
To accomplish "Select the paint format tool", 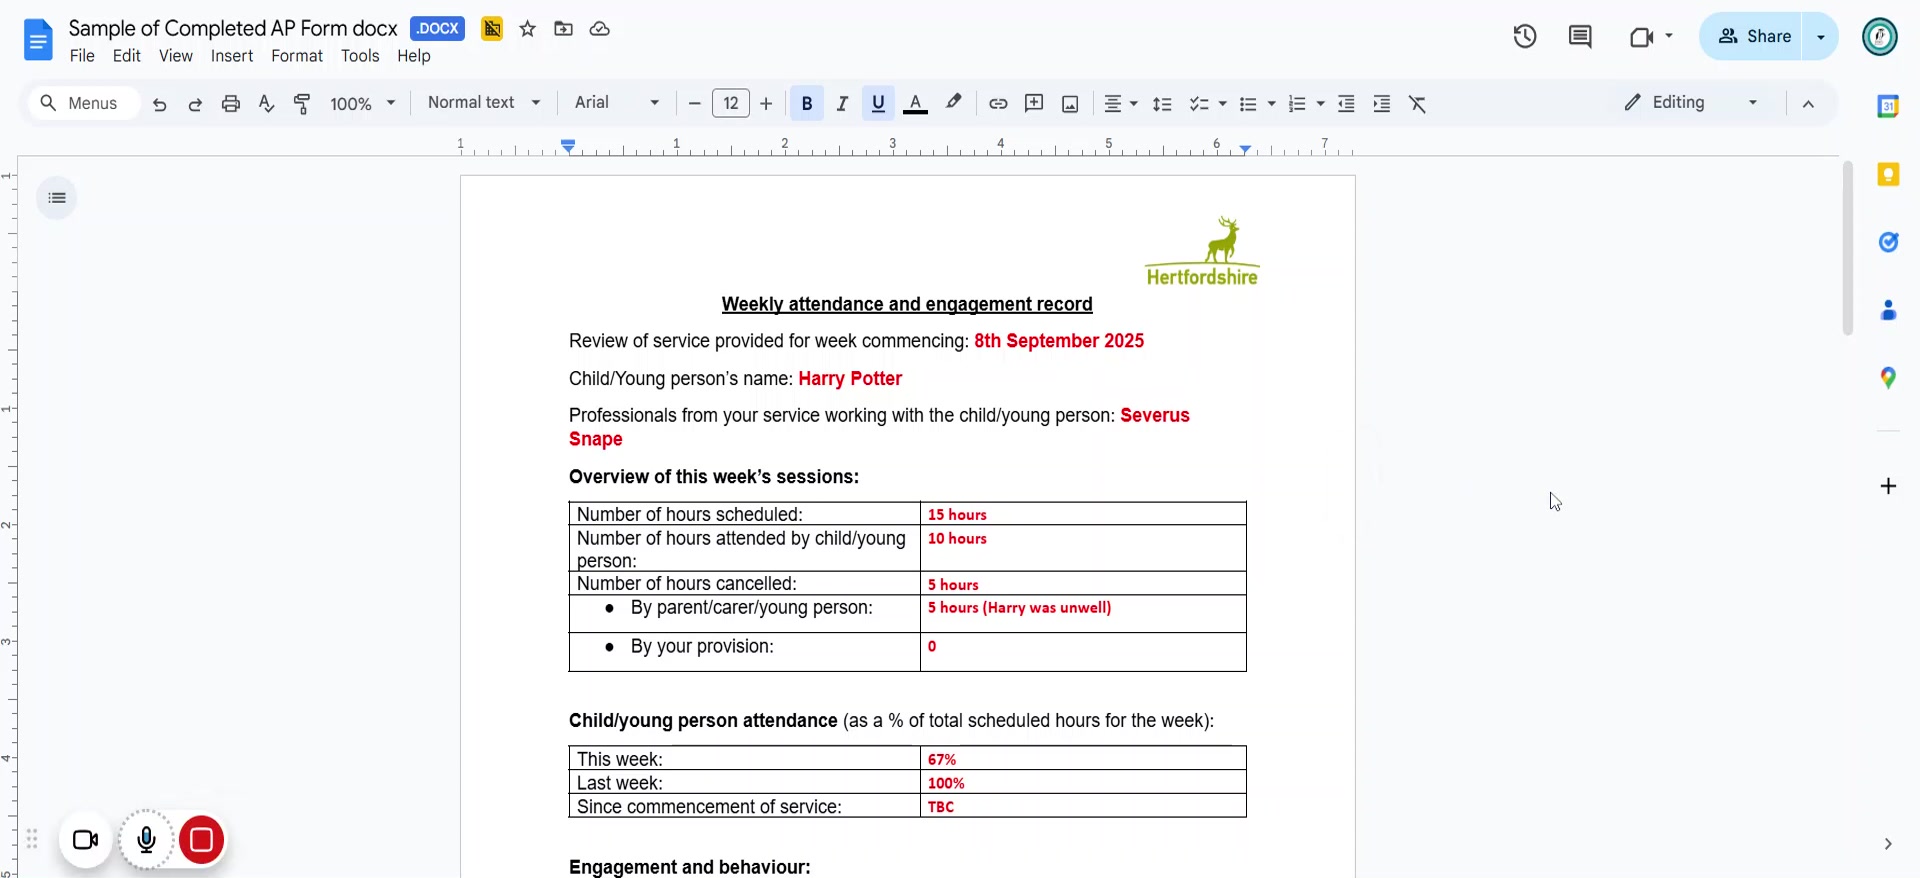I will pos(302,104).
